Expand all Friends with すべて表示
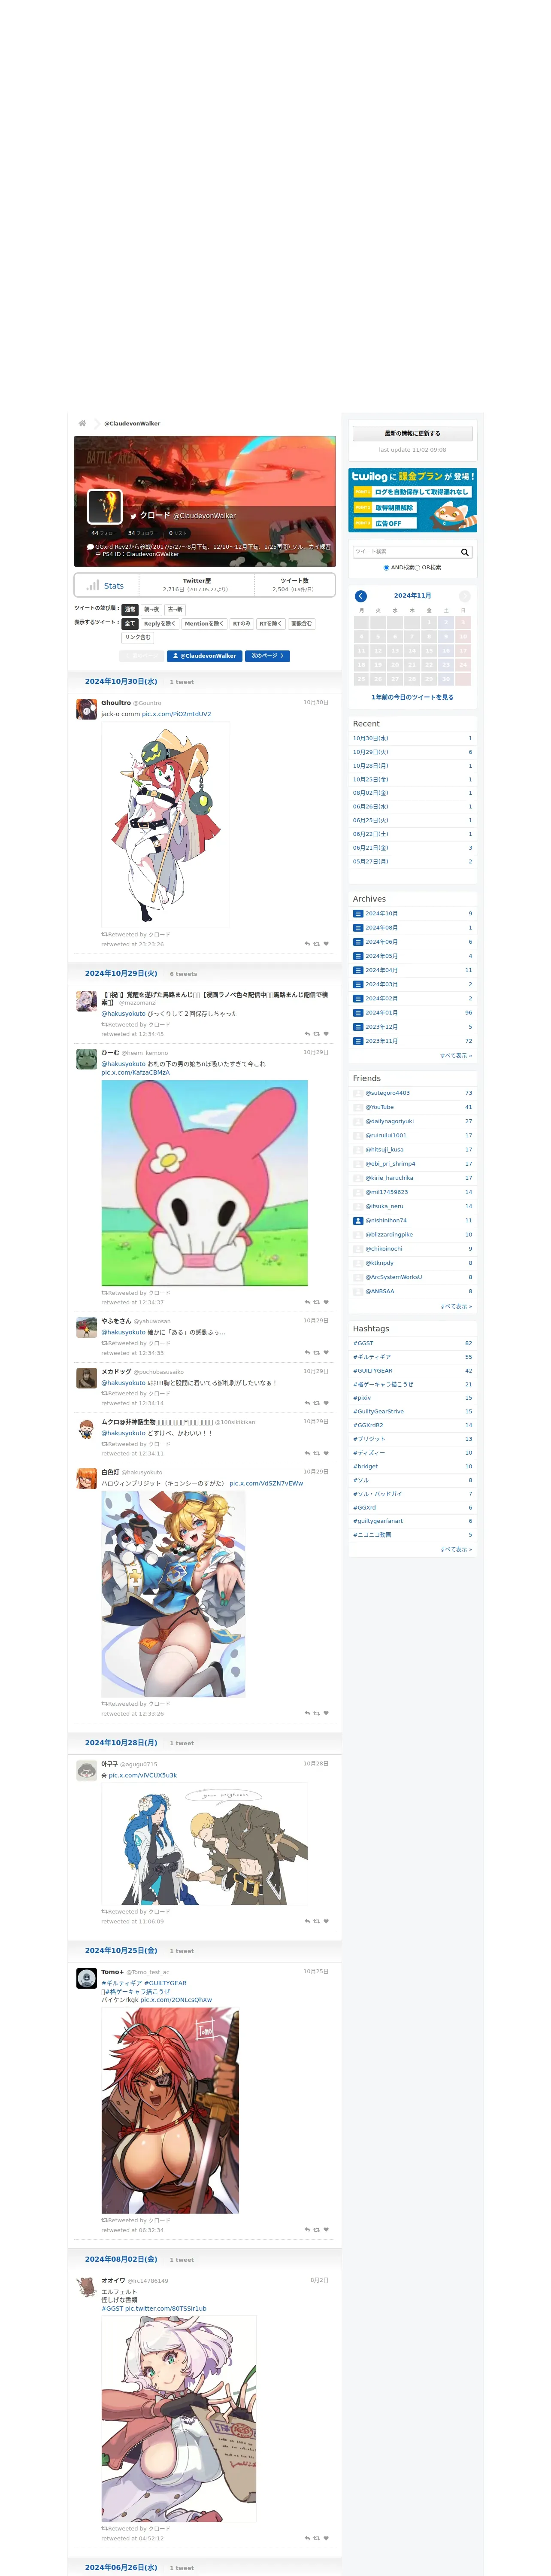Screen dimensions: 551x2576 (x=456, y=1306)
